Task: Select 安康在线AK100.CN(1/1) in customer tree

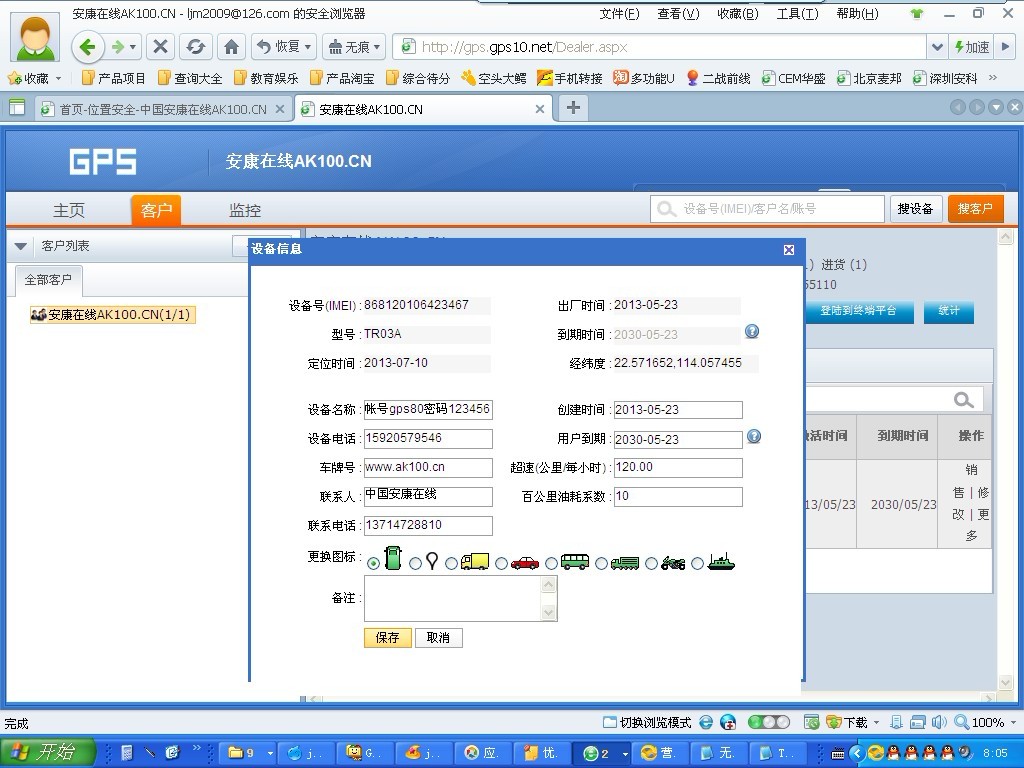Action: click(x=113, y=315)
